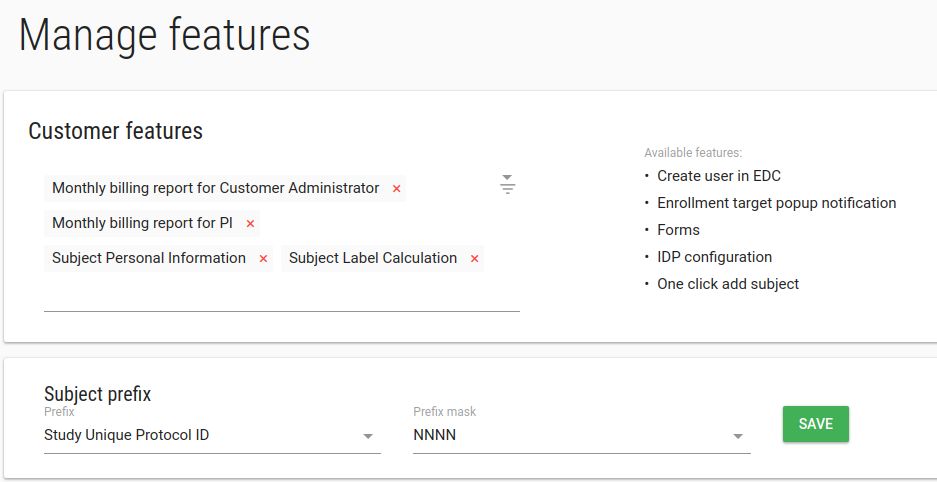This screenshot has width=937, height=482.
Task: Remove Subject Personal Information chip
Action: pos(263,259)
